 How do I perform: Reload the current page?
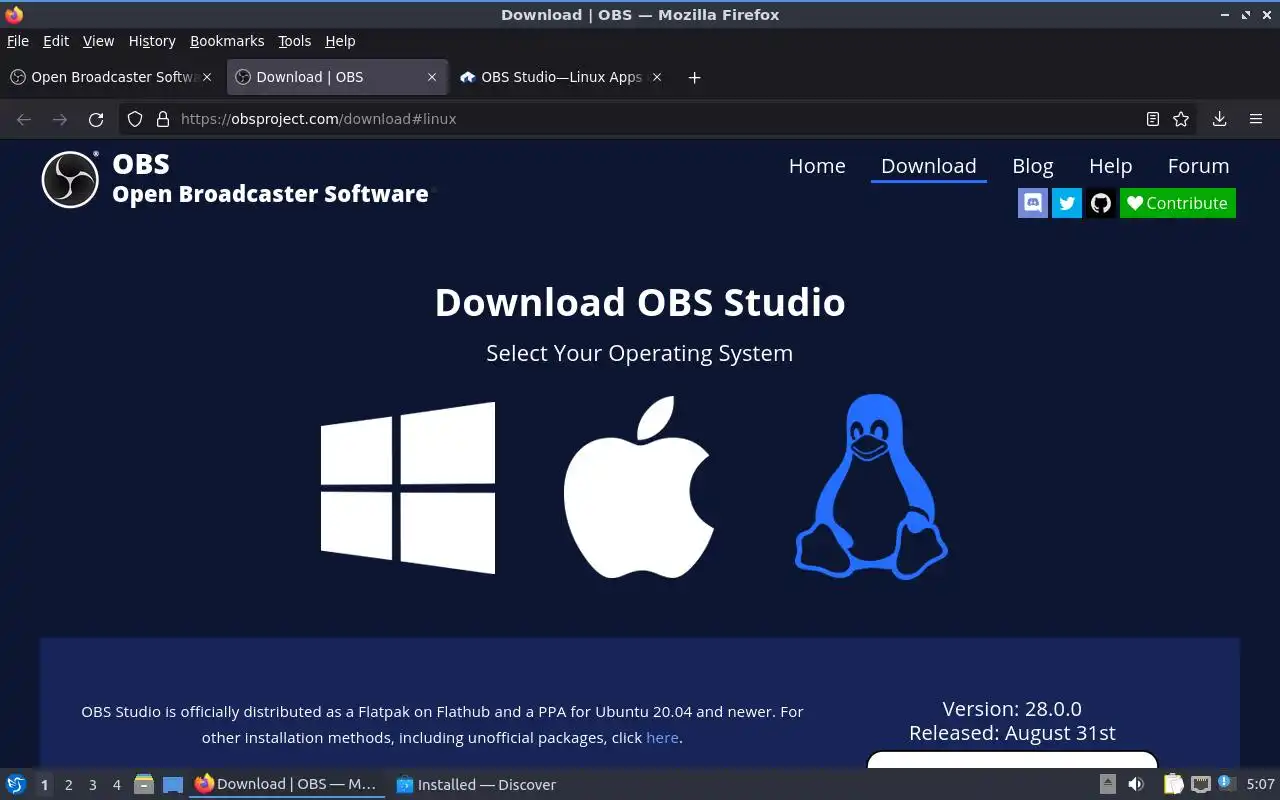[96, 119]
